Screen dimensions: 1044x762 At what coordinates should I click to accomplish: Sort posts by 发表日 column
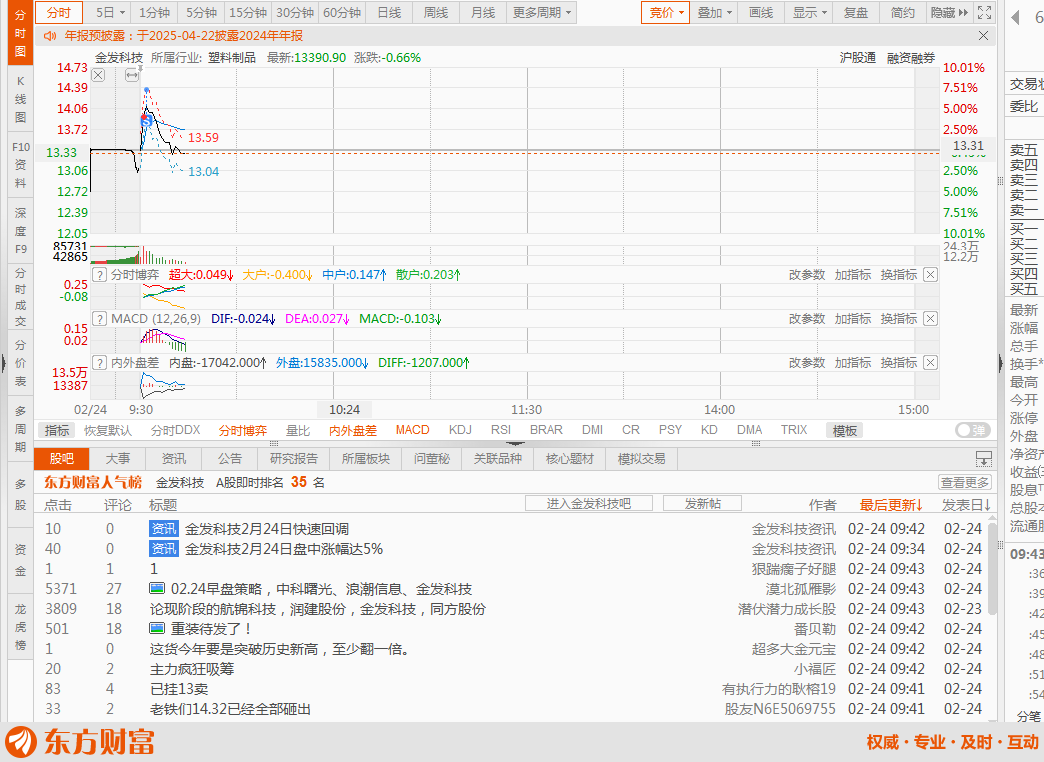point(966,506)
